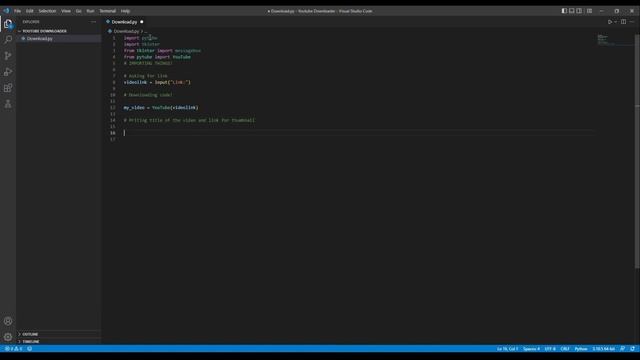Open the Testing flask icon view
Image resolution: width=640 pixels, height=360 pixels.
8,104
